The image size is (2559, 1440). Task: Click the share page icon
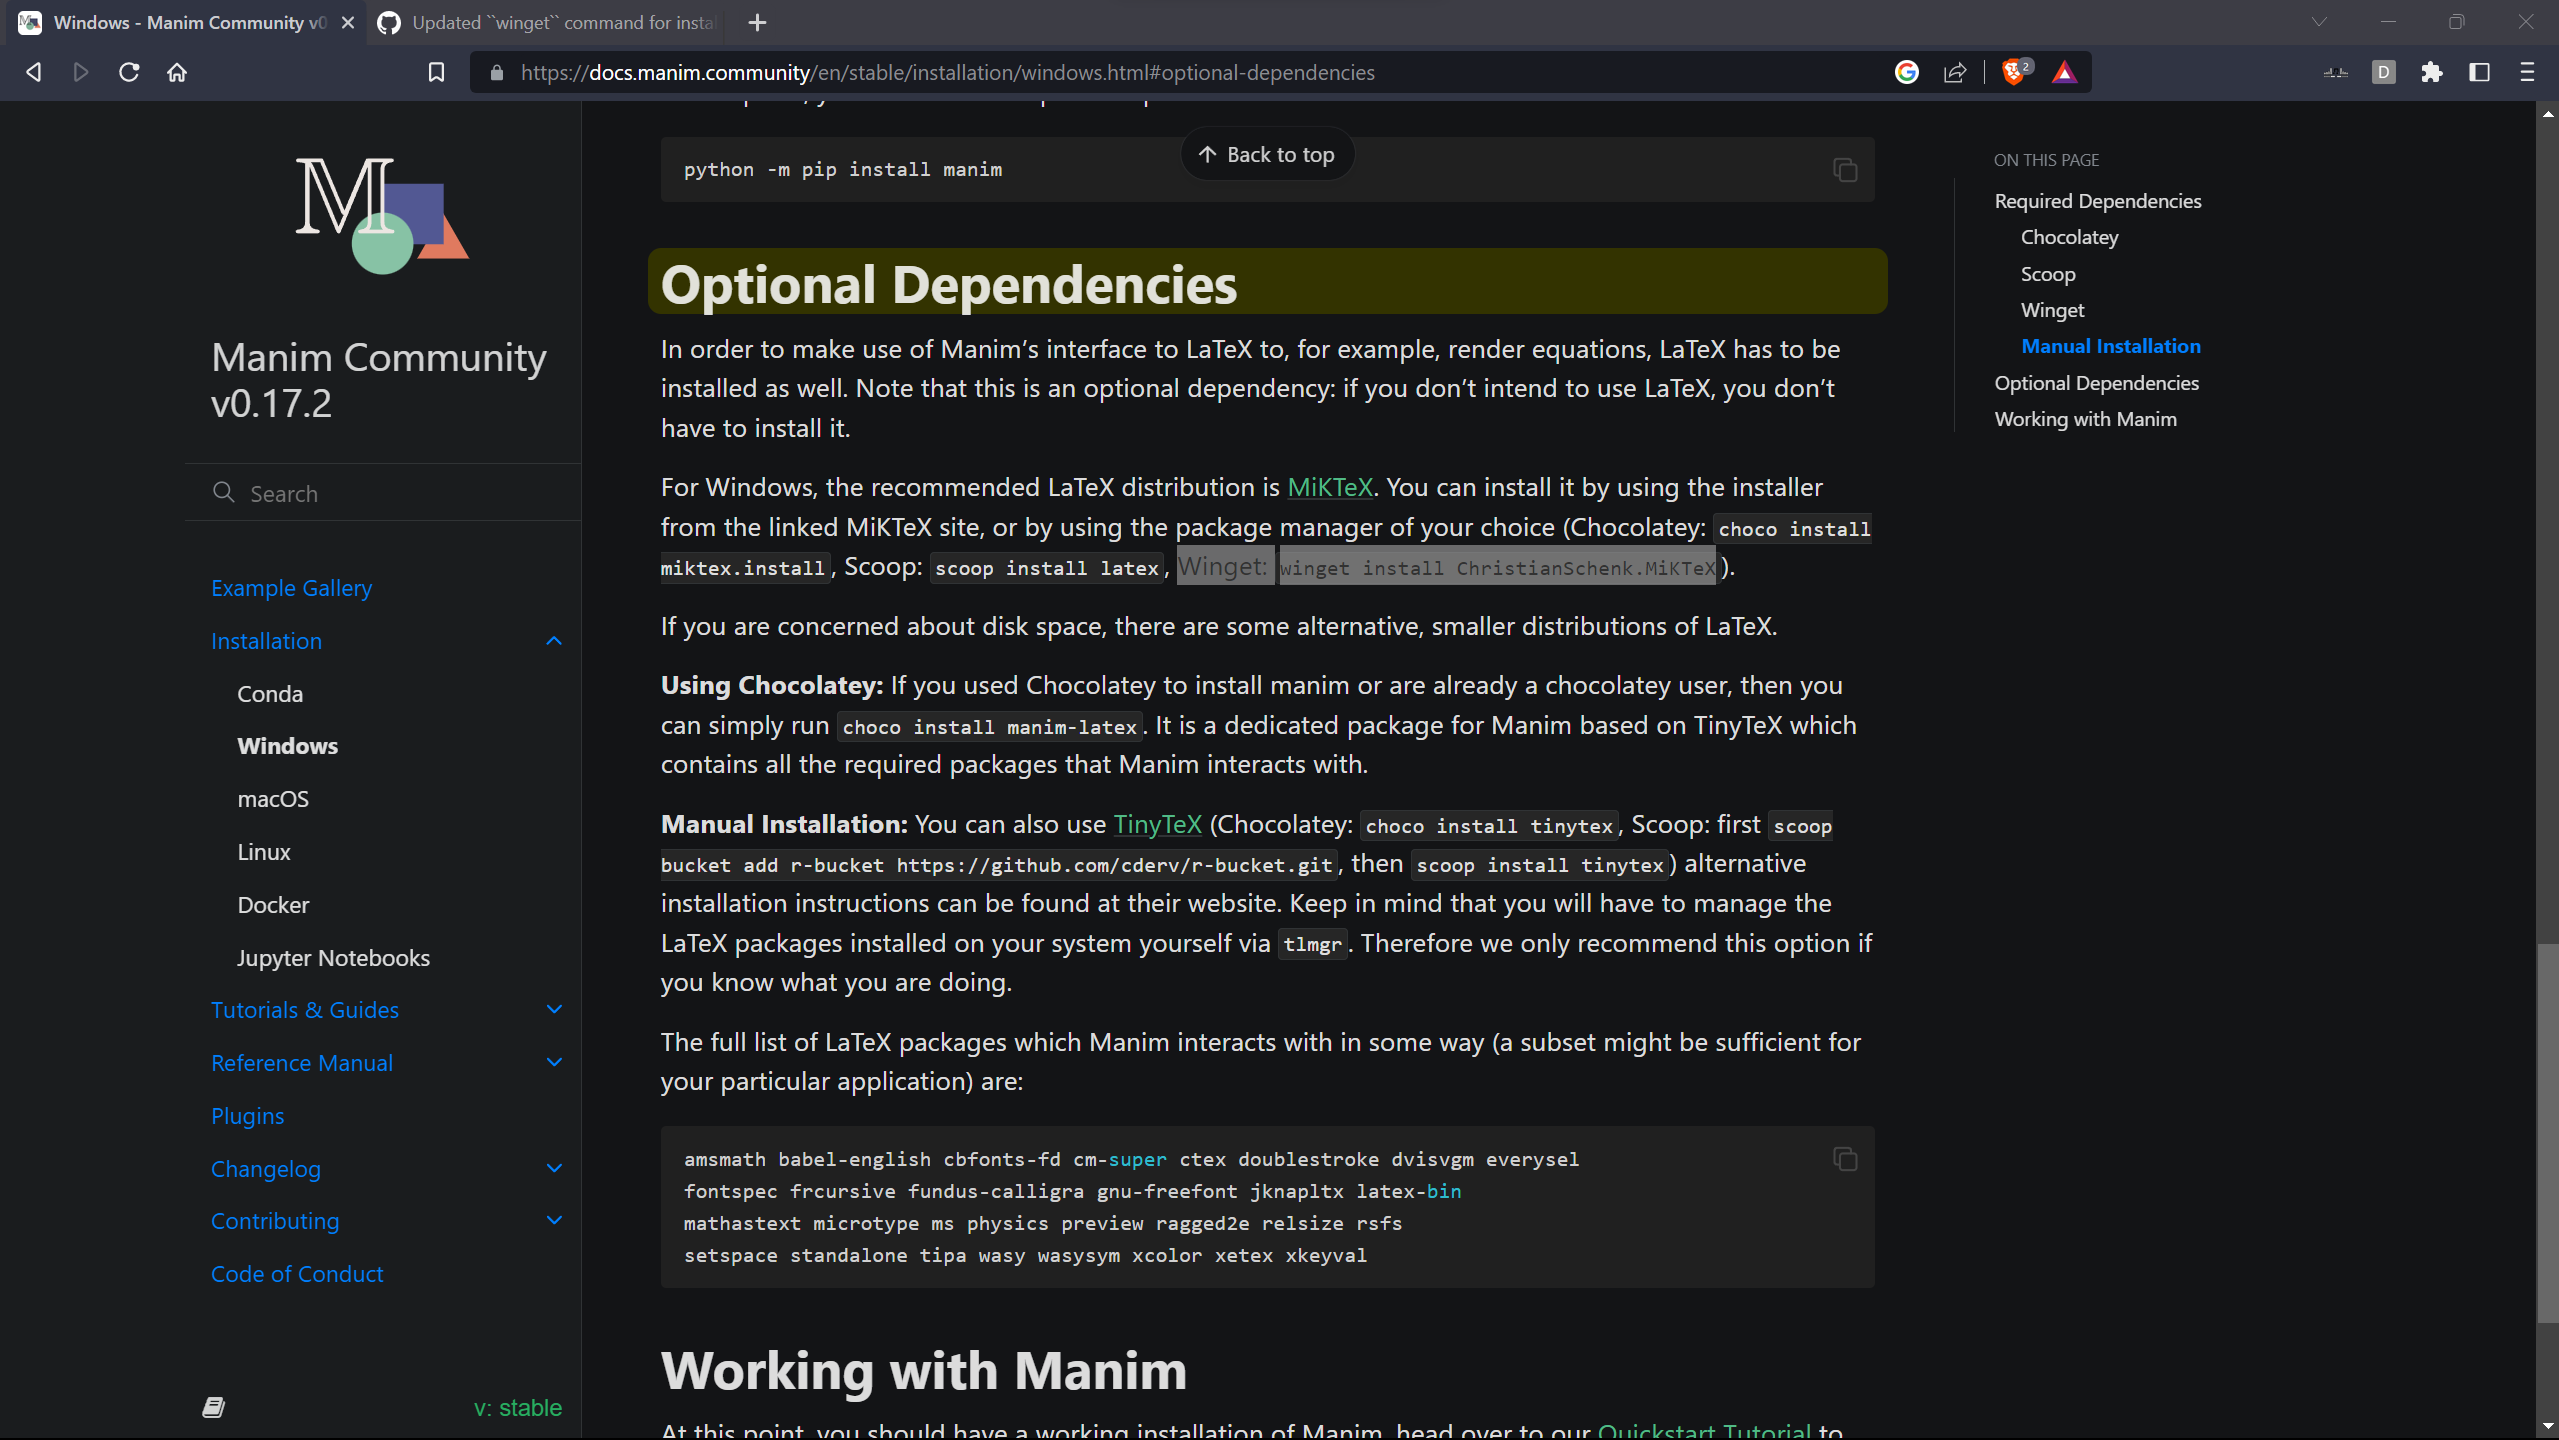click(1954, 72)
